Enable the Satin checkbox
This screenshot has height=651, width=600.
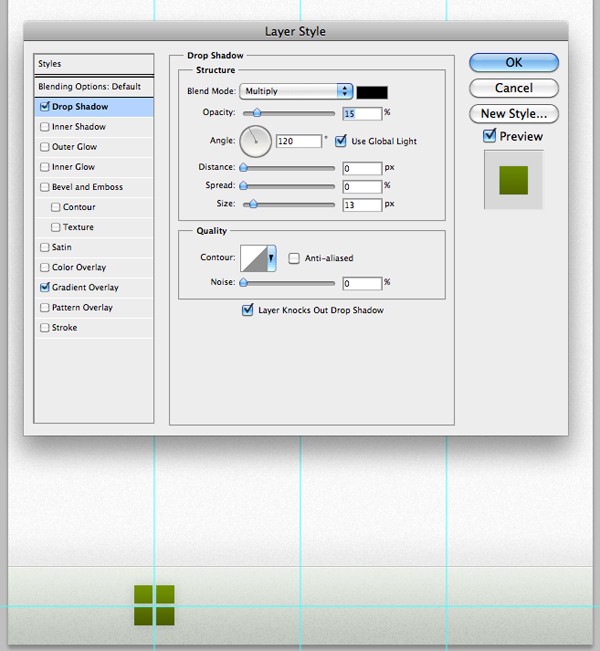[44, 247]
